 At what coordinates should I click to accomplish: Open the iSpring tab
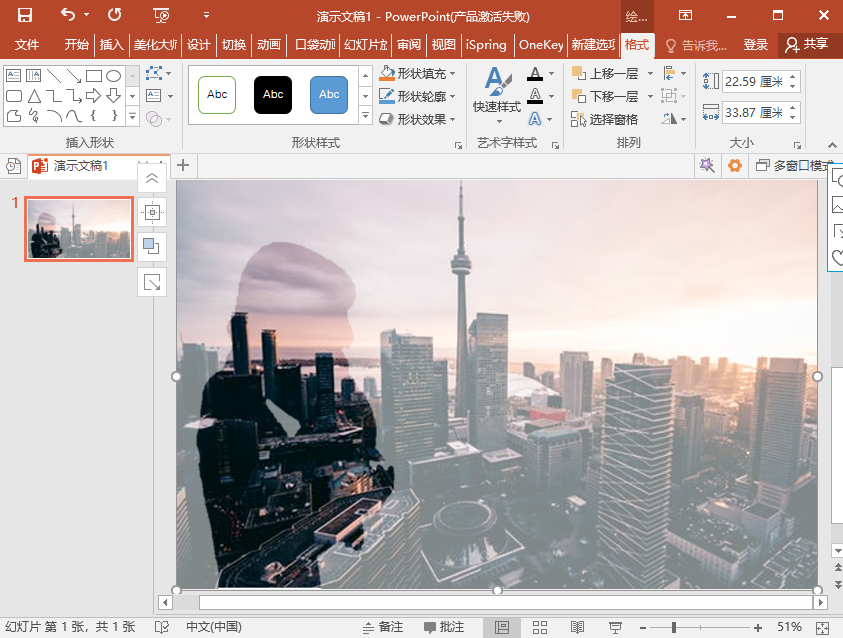(486, 45)
